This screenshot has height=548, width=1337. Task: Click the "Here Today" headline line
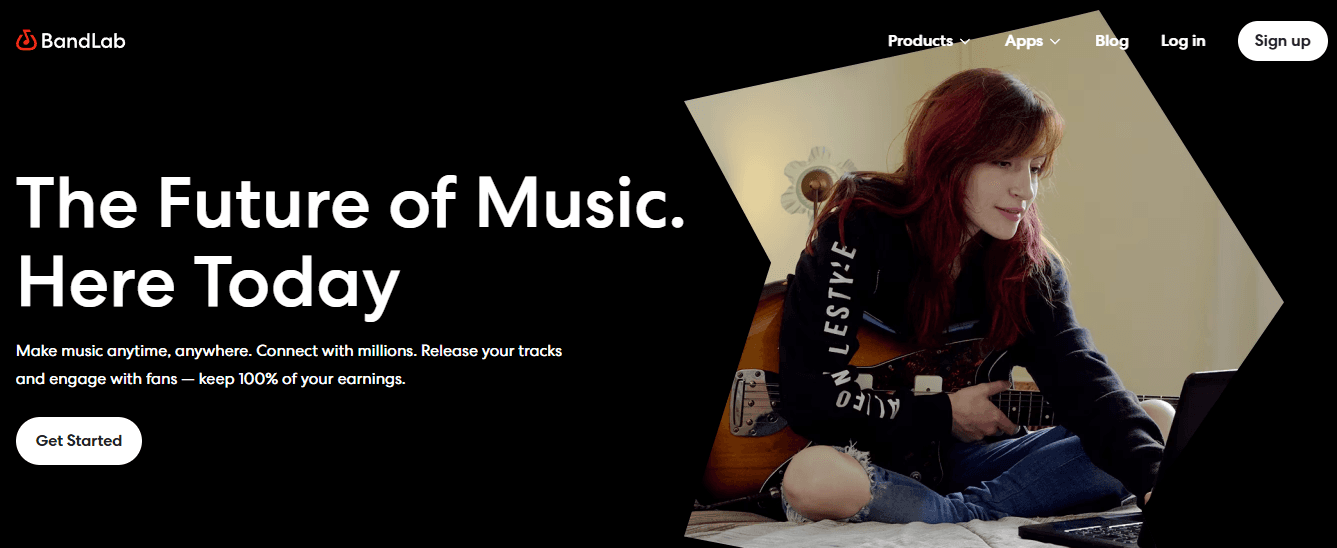click(x=208, y=281)
